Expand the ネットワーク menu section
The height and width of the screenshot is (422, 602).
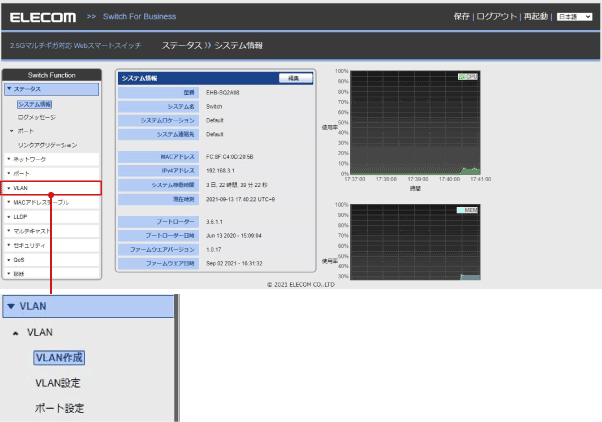[51, 159]
